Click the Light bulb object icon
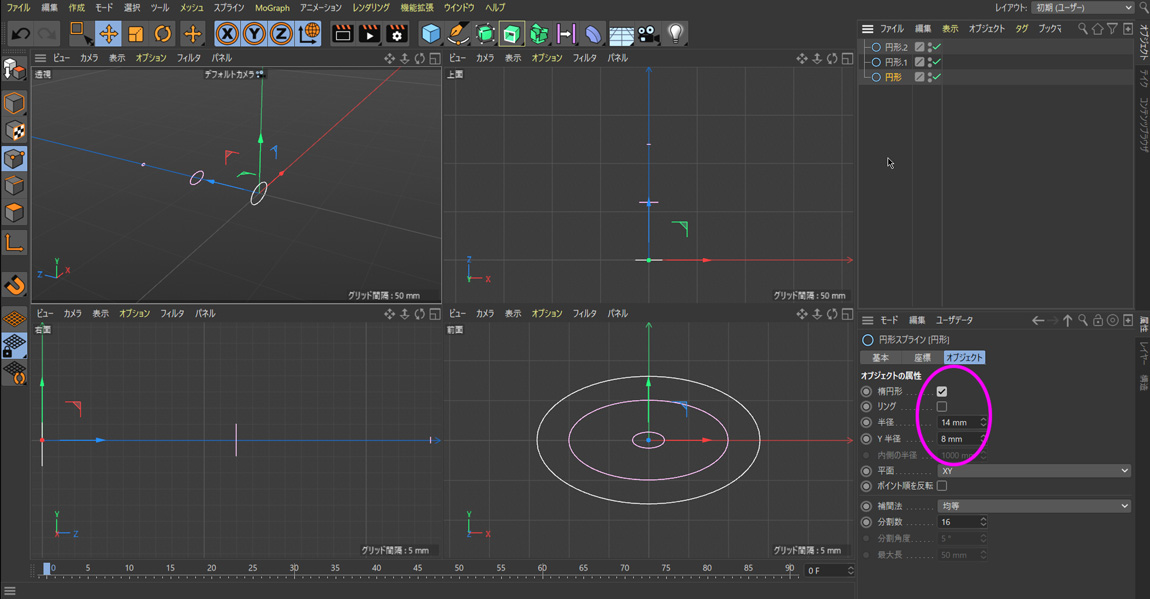This screenshot has width=1150, height=599. 676,34
